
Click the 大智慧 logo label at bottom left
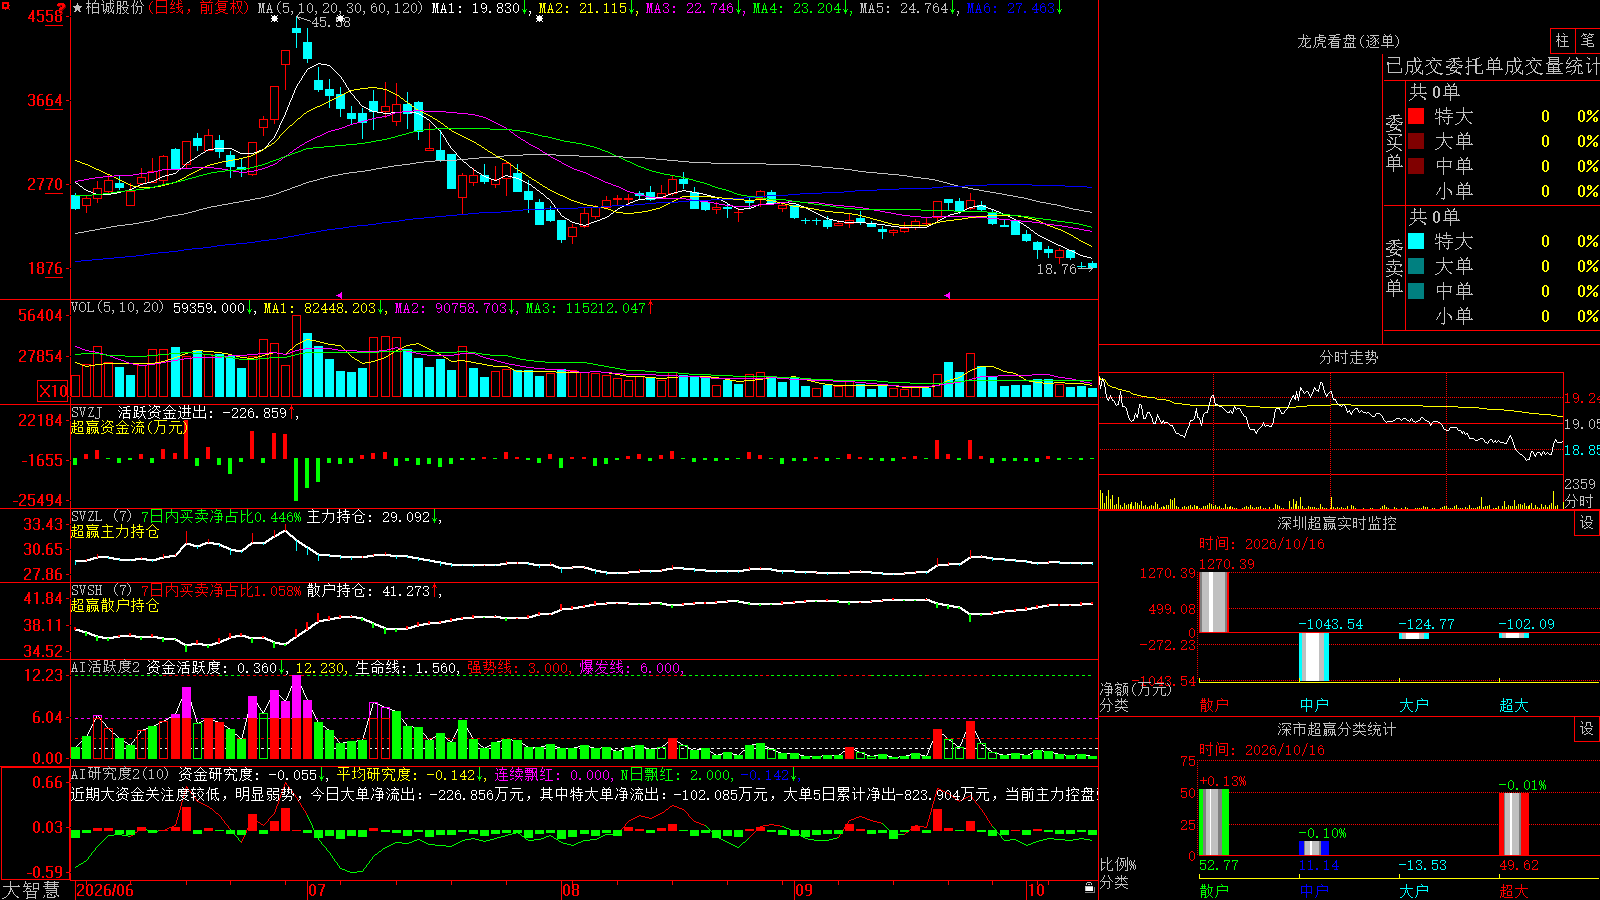(31, 890)
